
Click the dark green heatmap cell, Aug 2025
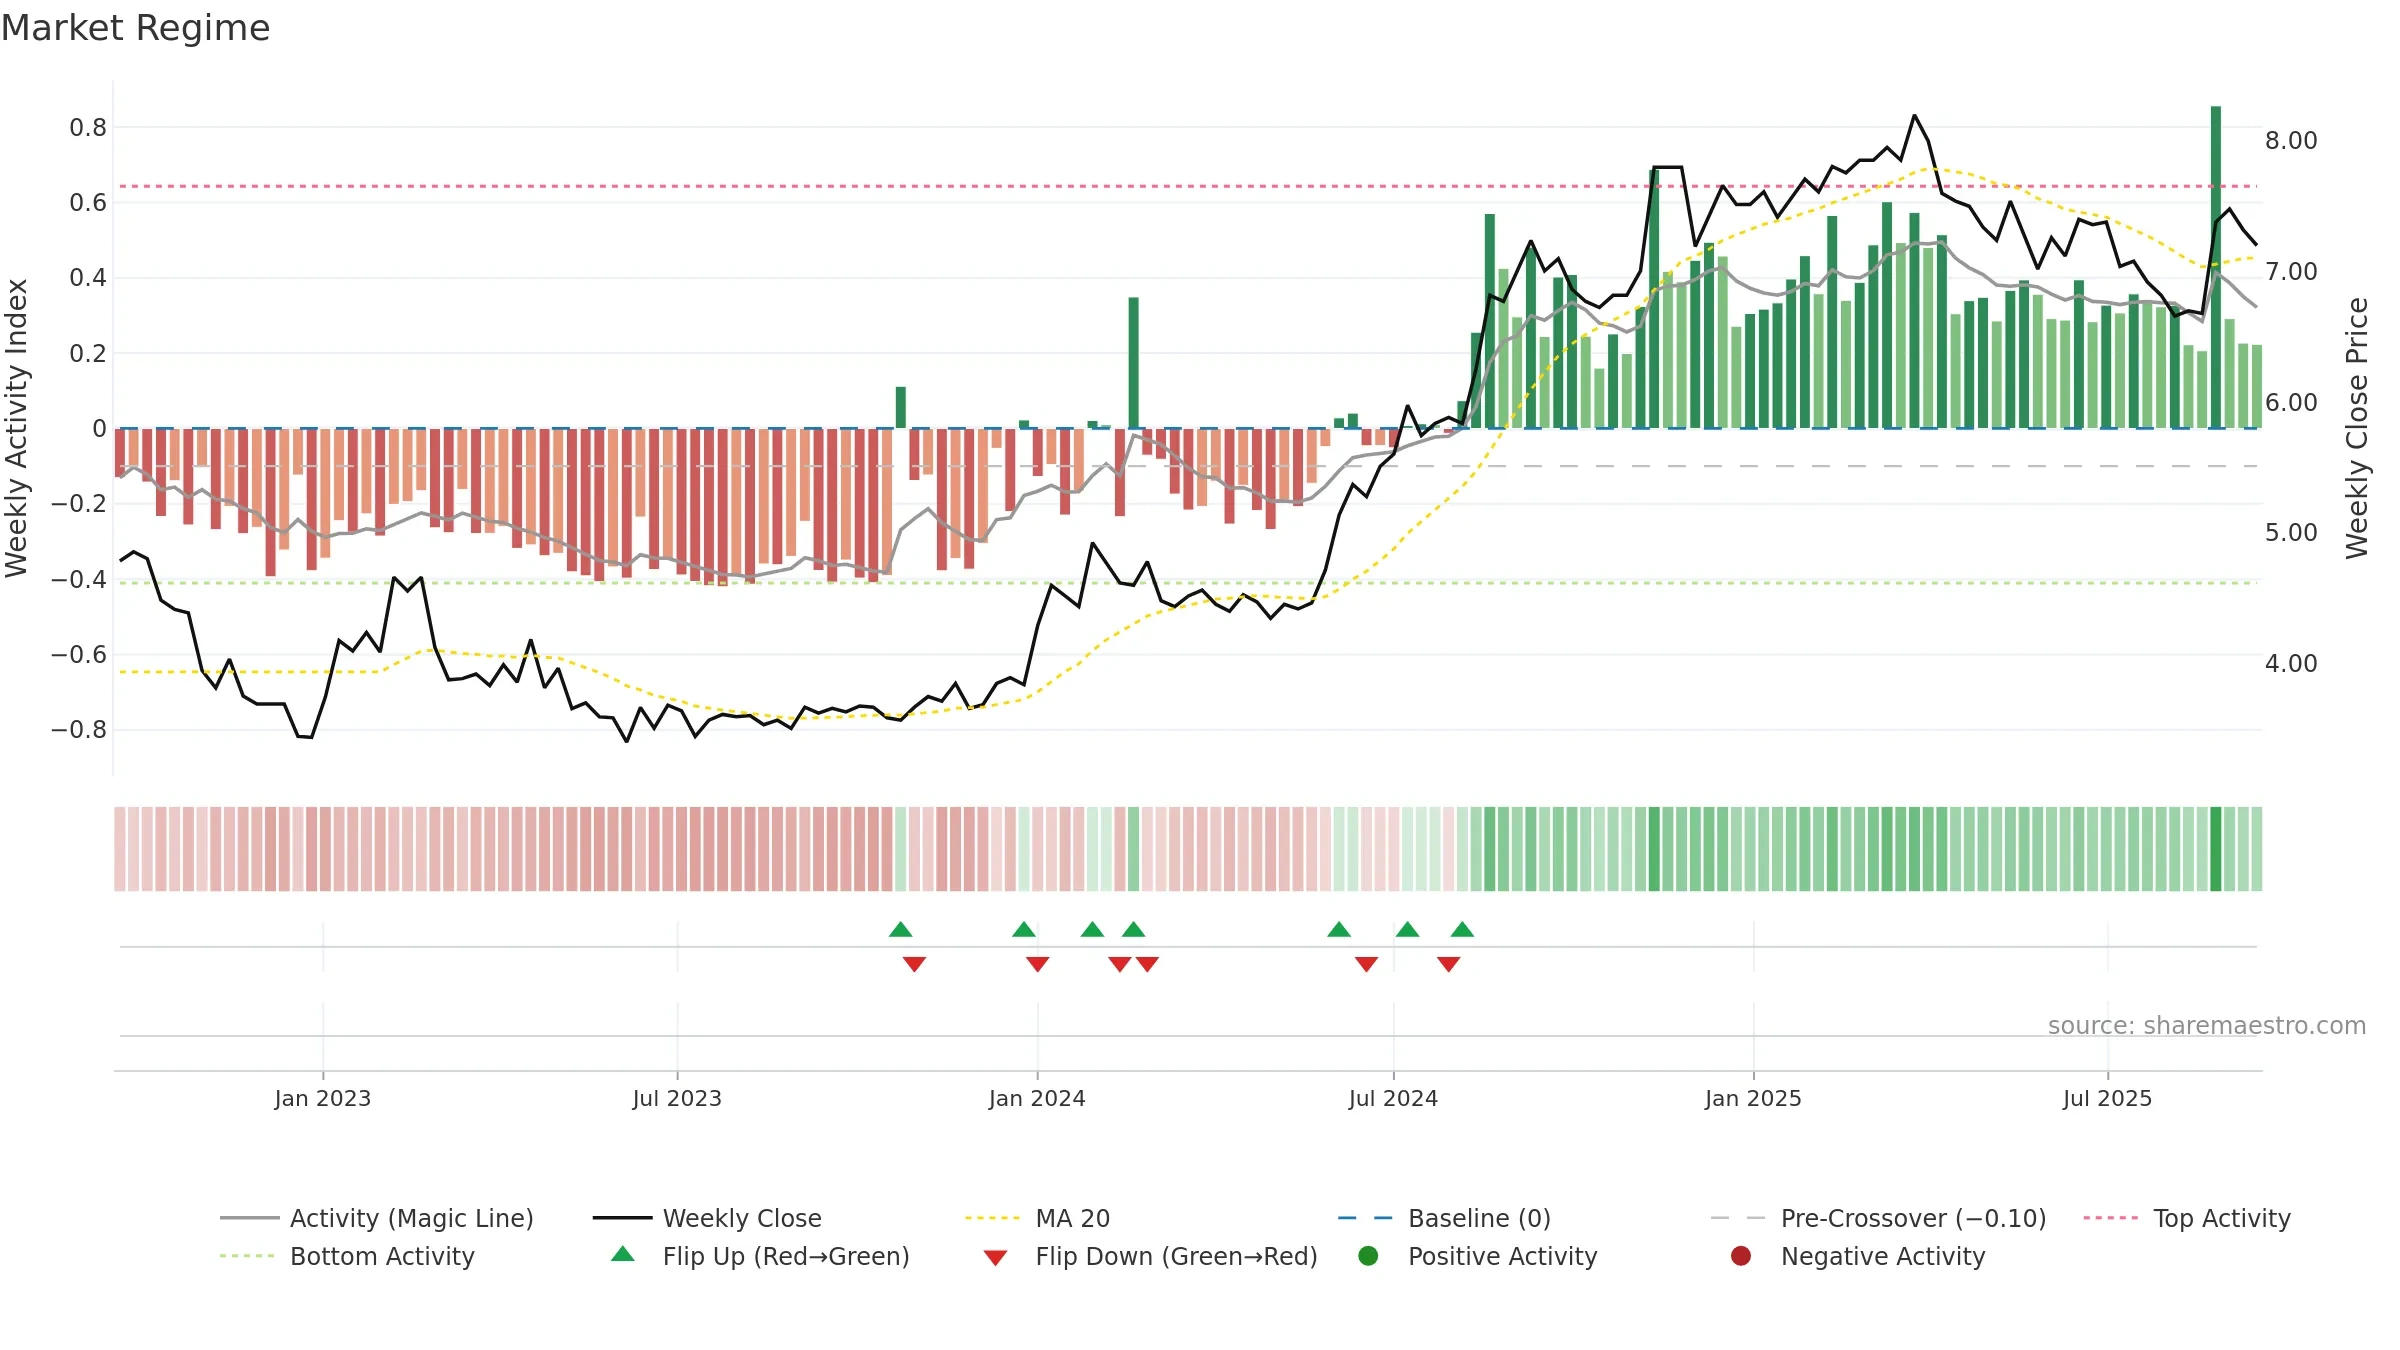point(2216,849)
